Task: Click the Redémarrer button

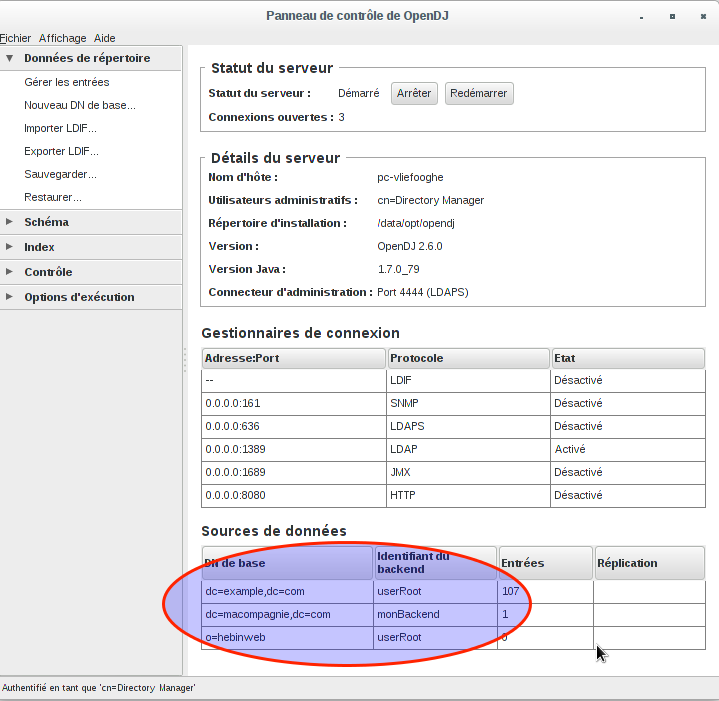Action: pyautogui.click(x=479, y=94)
